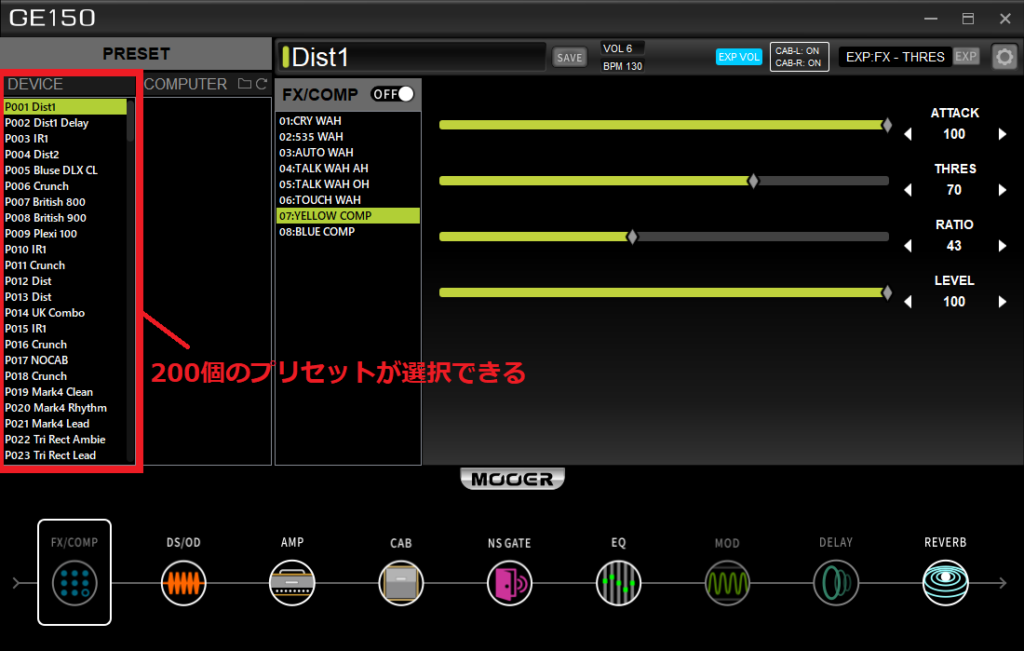This screenshot has width=1024, height=651.
Task: Select effect 08:BLUE COMP
Action: point(348,231)
